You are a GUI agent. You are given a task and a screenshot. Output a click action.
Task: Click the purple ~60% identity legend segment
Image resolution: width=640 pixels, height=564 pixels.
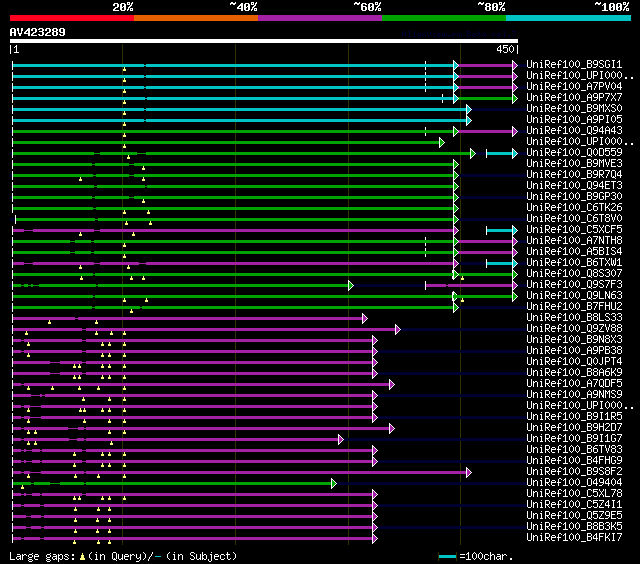pos(320,18)
